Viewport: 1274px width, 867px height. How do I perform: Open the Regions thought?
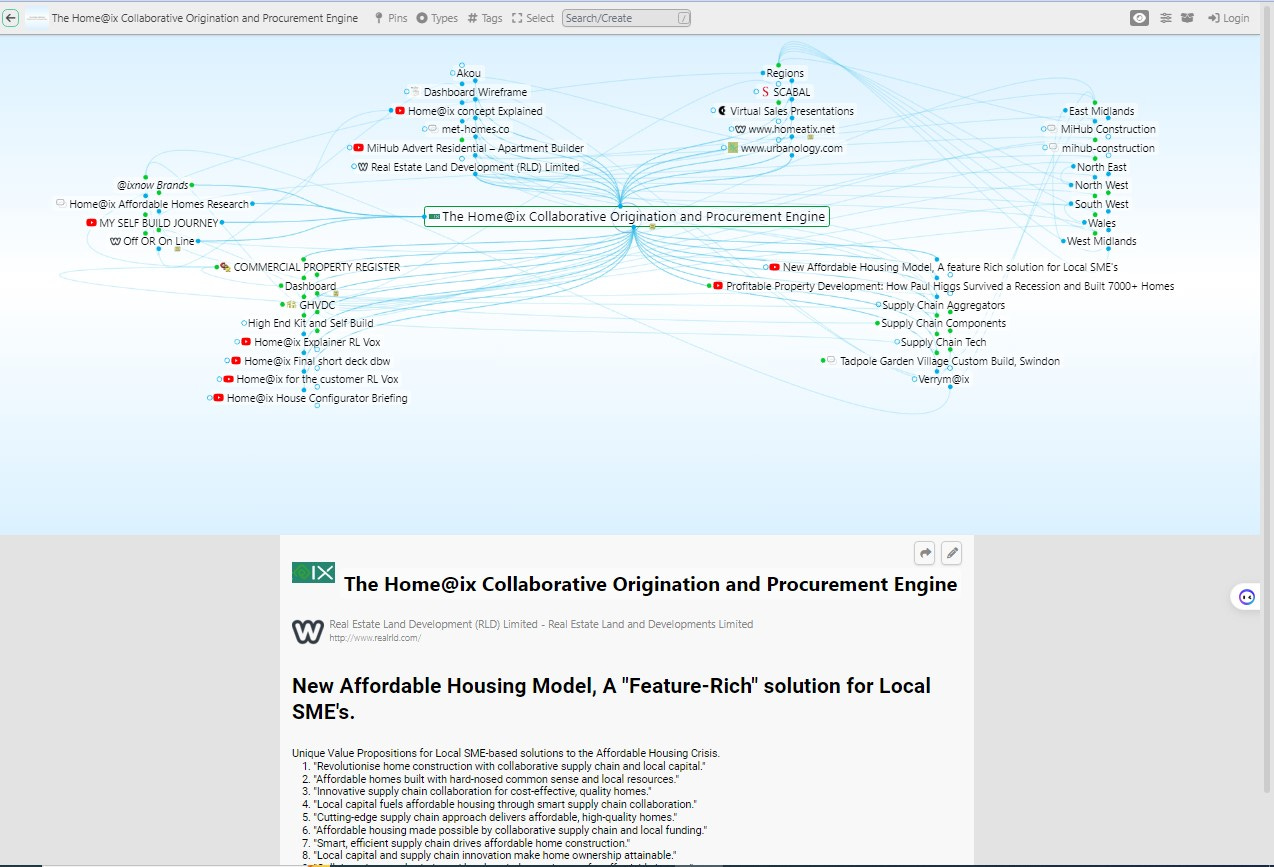pos(785,73)
